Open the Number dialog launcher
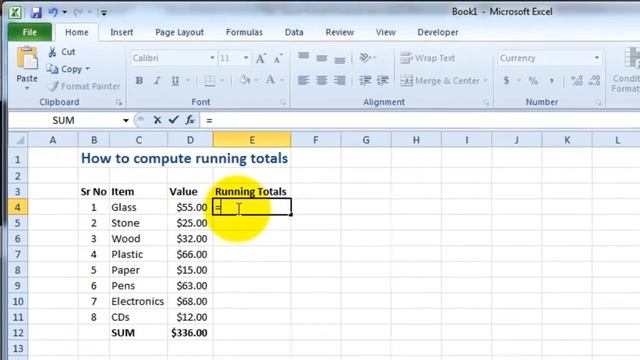This screenshot has height=360, width=640. click(598, 102)
